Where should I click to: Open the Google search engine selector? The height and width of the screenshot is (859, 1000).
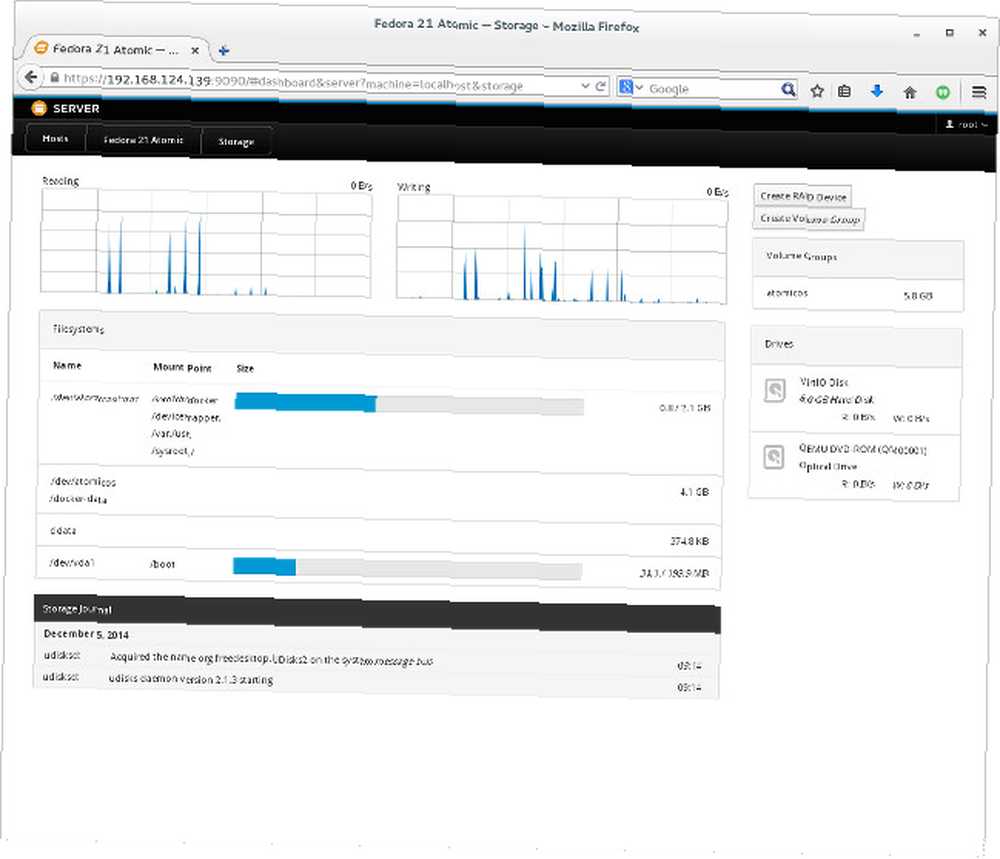tap(630, 87)
